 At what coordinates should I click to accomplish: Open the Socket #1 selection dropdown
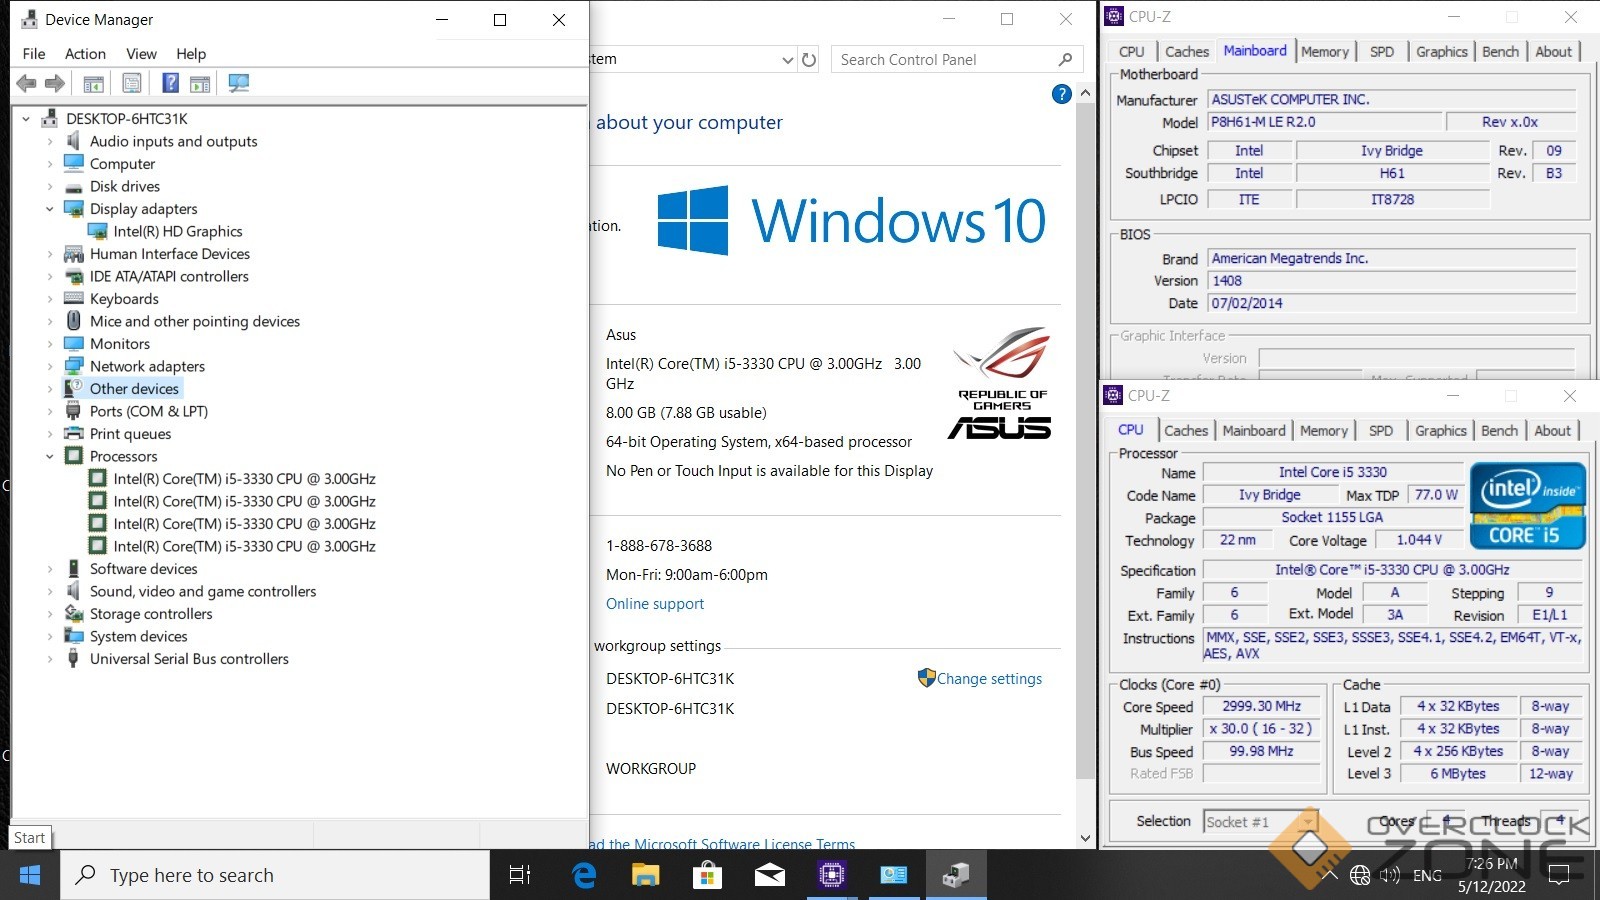coord(1307,822)
